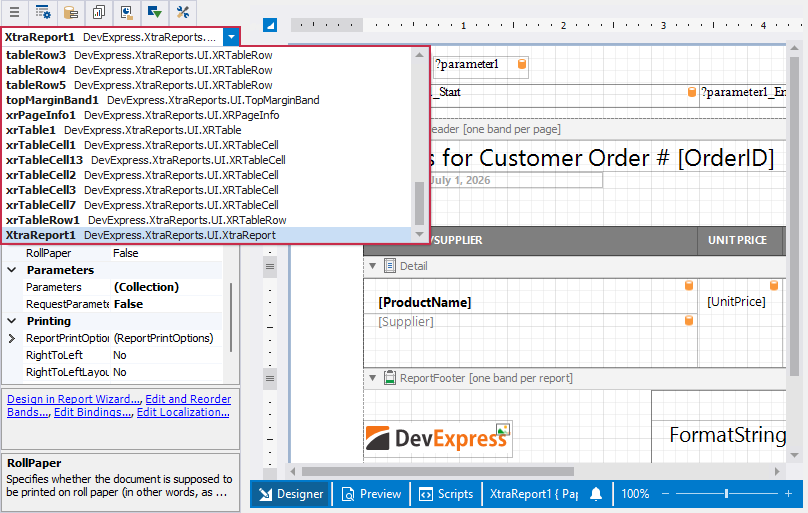Click the Designer tab icon
The width and height of the screenshot is (808, 513).
coord(265,494)
